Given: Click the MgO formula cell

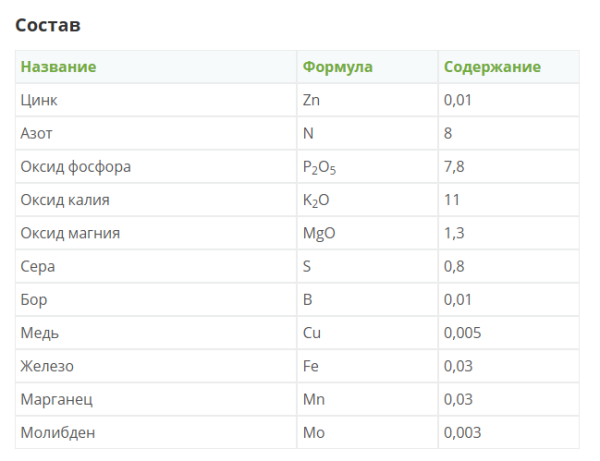Looking at the screenshot, I should coord(317,233).
